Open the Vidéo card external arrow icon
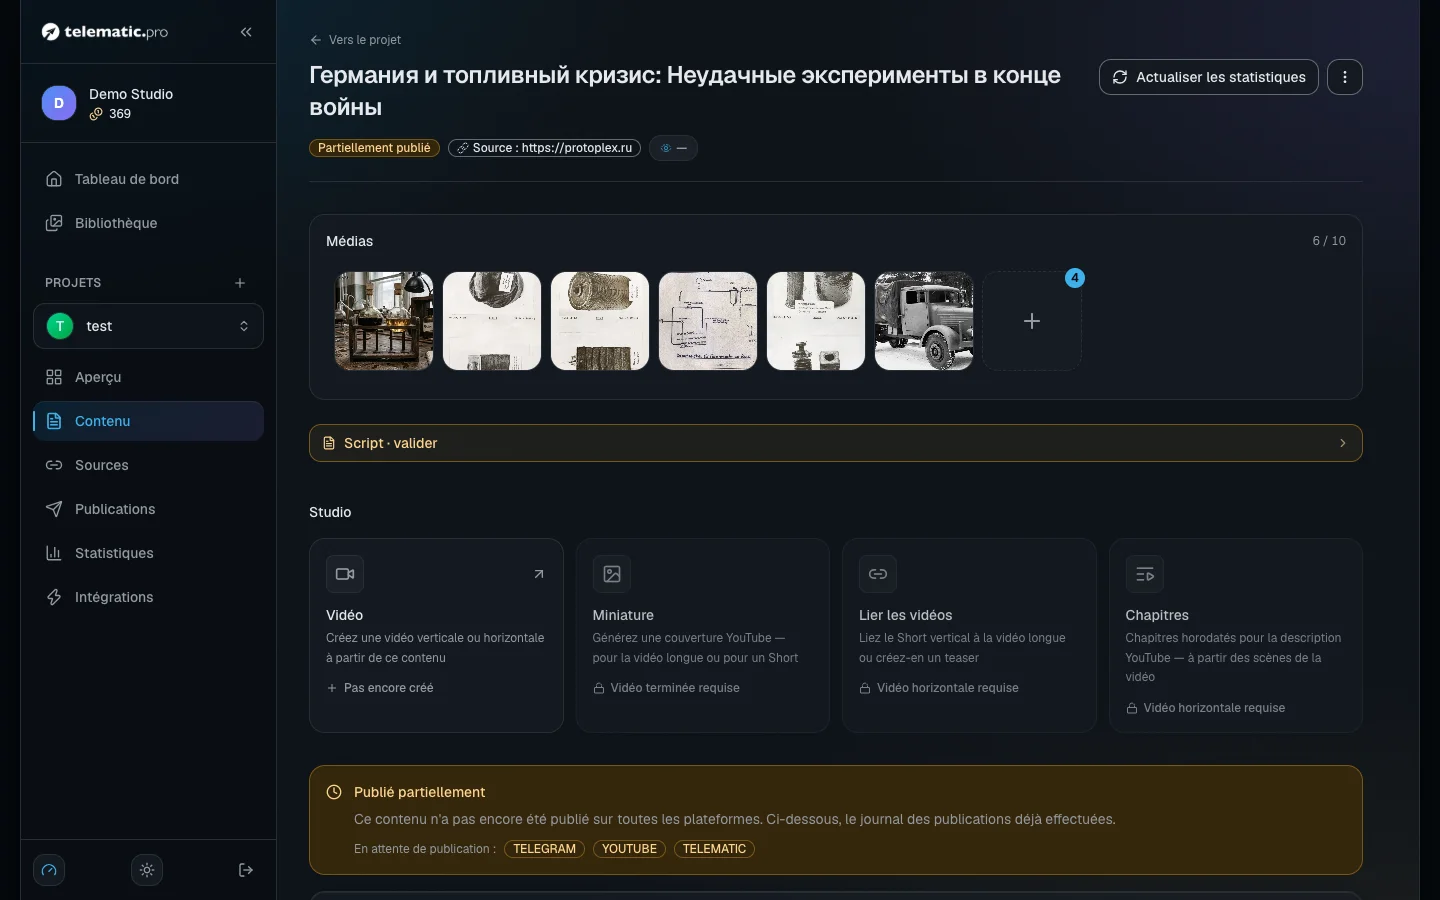 tap(539, 574)
